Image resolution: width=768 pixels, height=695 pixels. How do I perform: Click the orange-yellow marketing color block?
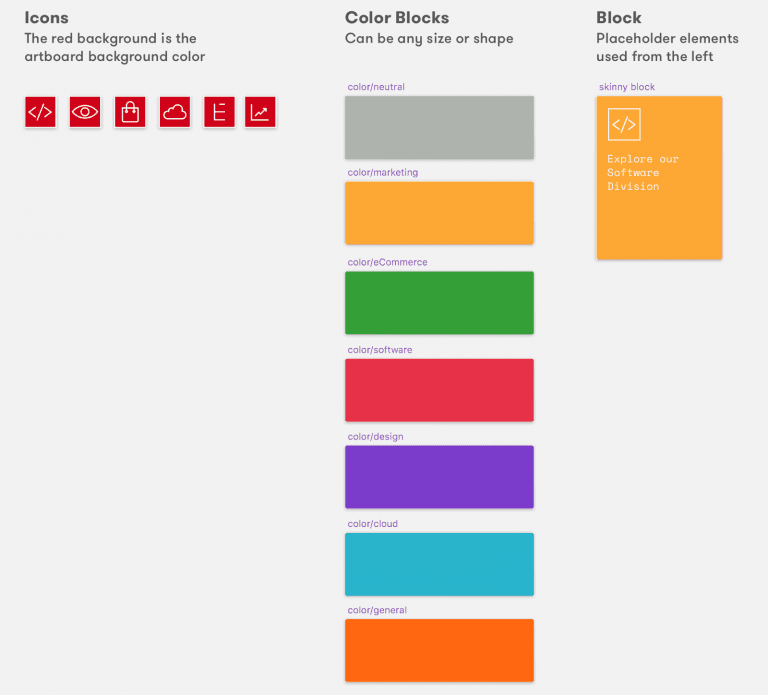click(x=439, y=212)
